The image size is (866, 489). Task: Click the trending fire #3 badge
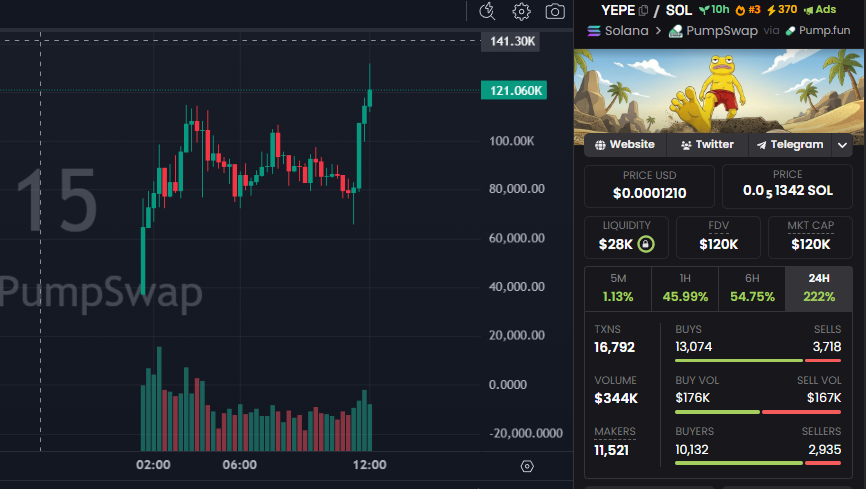click(748, 10)
